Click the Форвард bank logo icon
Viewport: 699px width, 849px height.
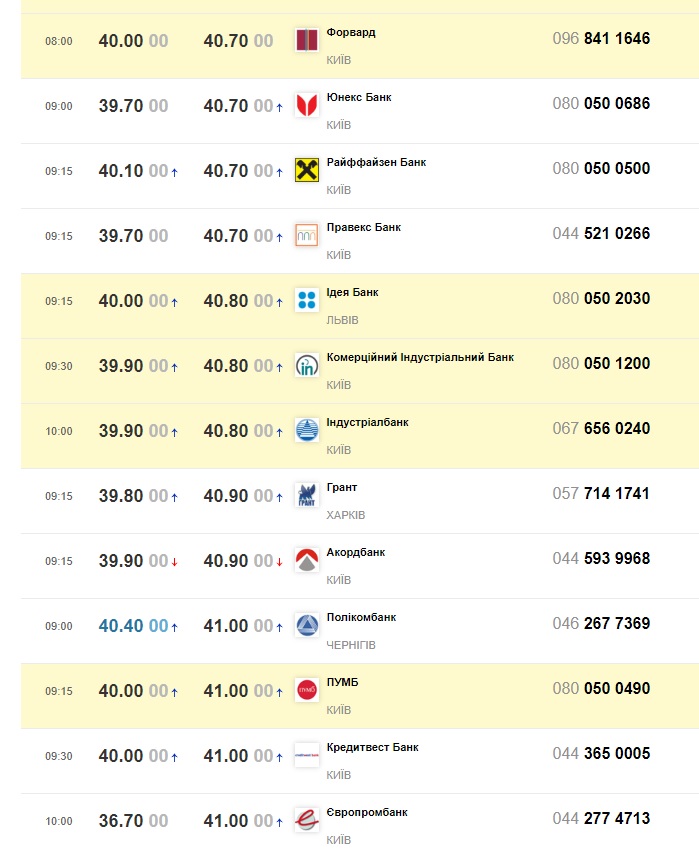coord(307,40)
